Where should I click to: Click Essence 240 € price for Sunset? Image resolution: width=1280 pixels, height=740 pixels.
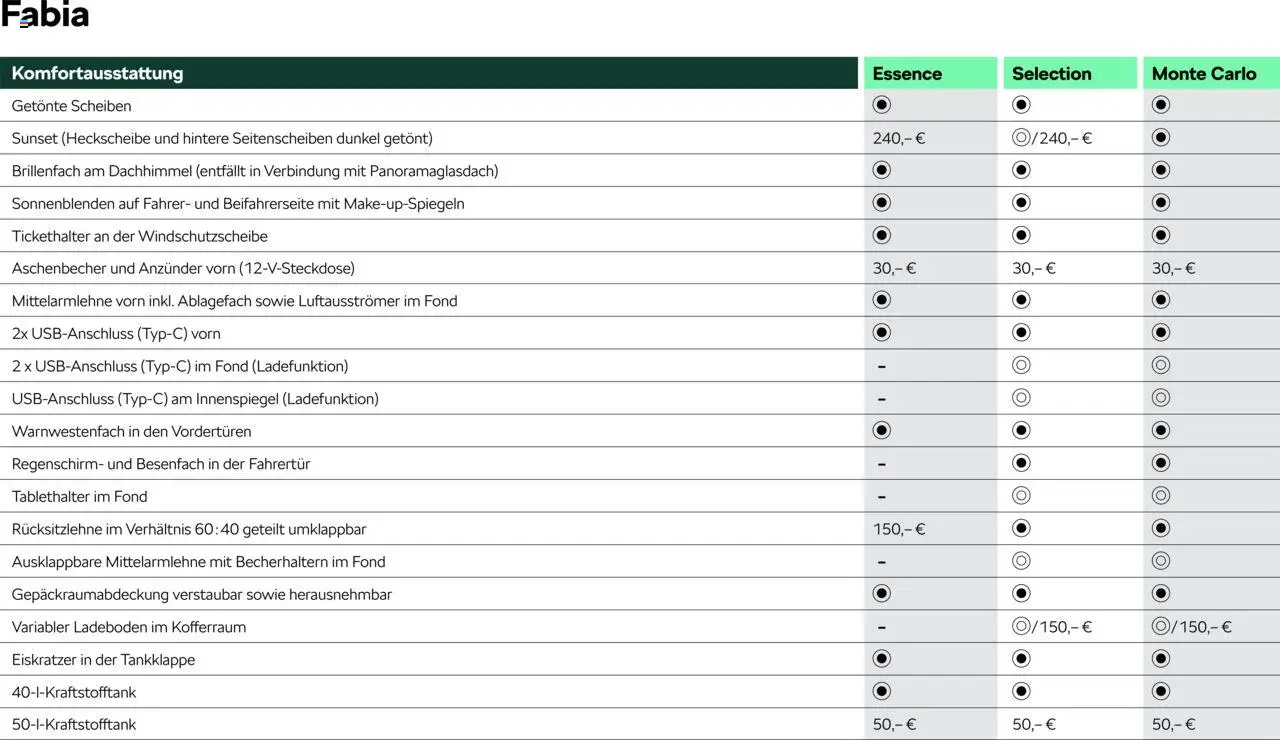coord(899,138)
